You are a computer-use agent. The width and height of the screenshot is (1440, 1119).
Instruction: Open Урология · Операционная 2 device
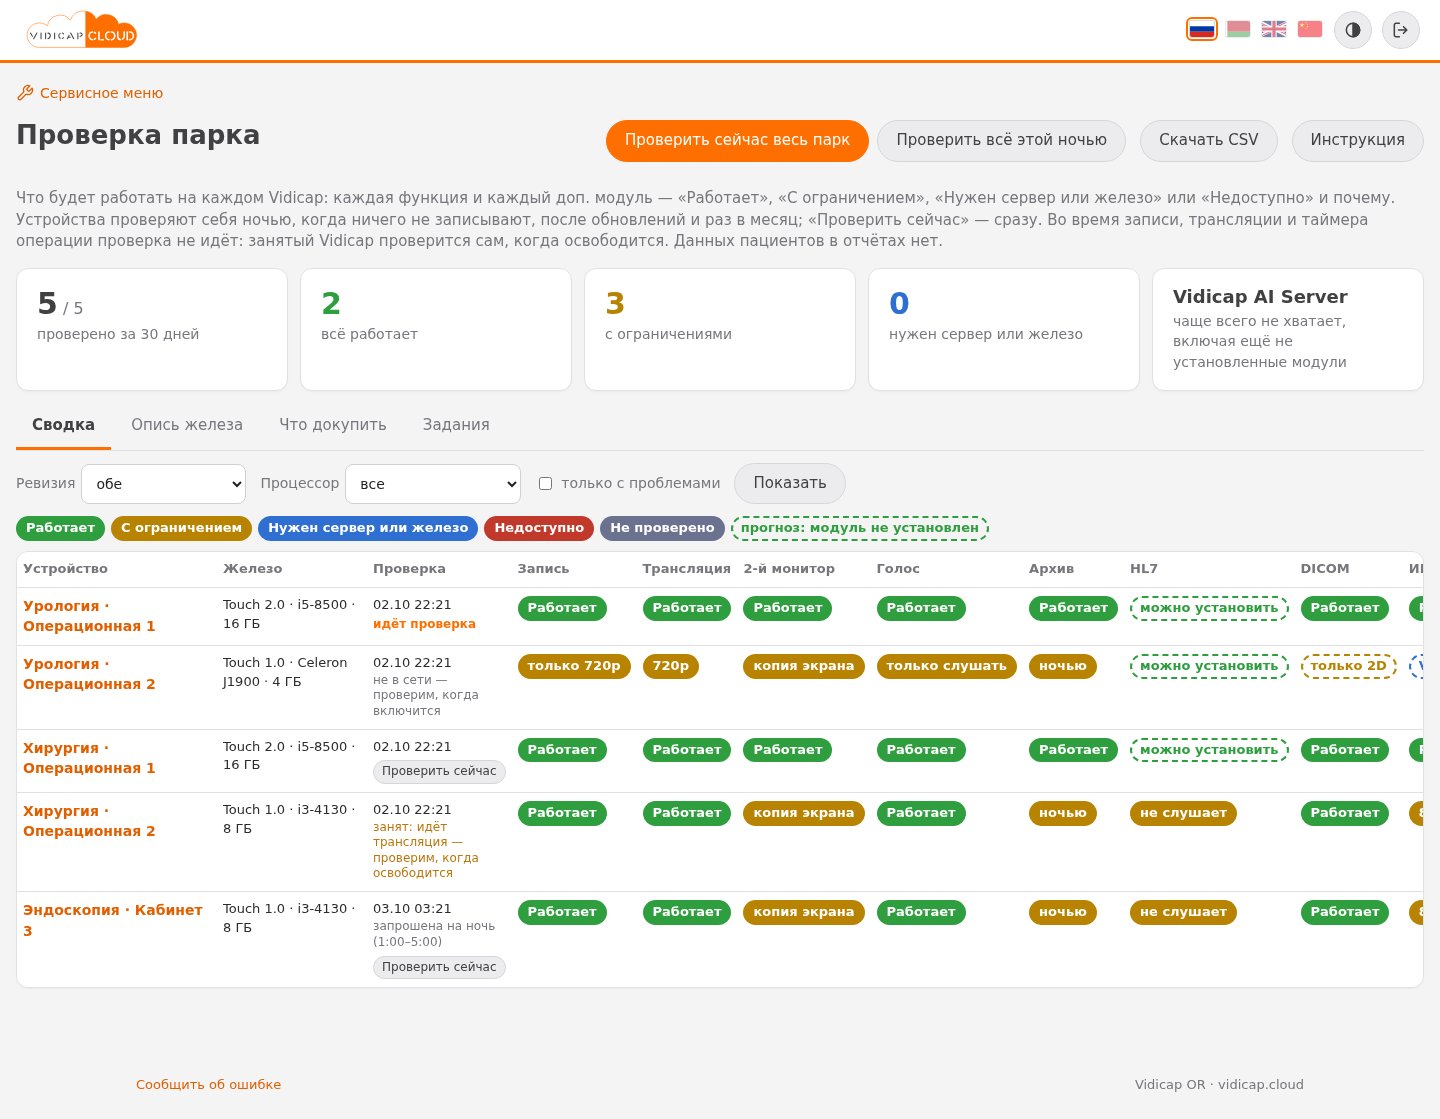pos(89,674)
